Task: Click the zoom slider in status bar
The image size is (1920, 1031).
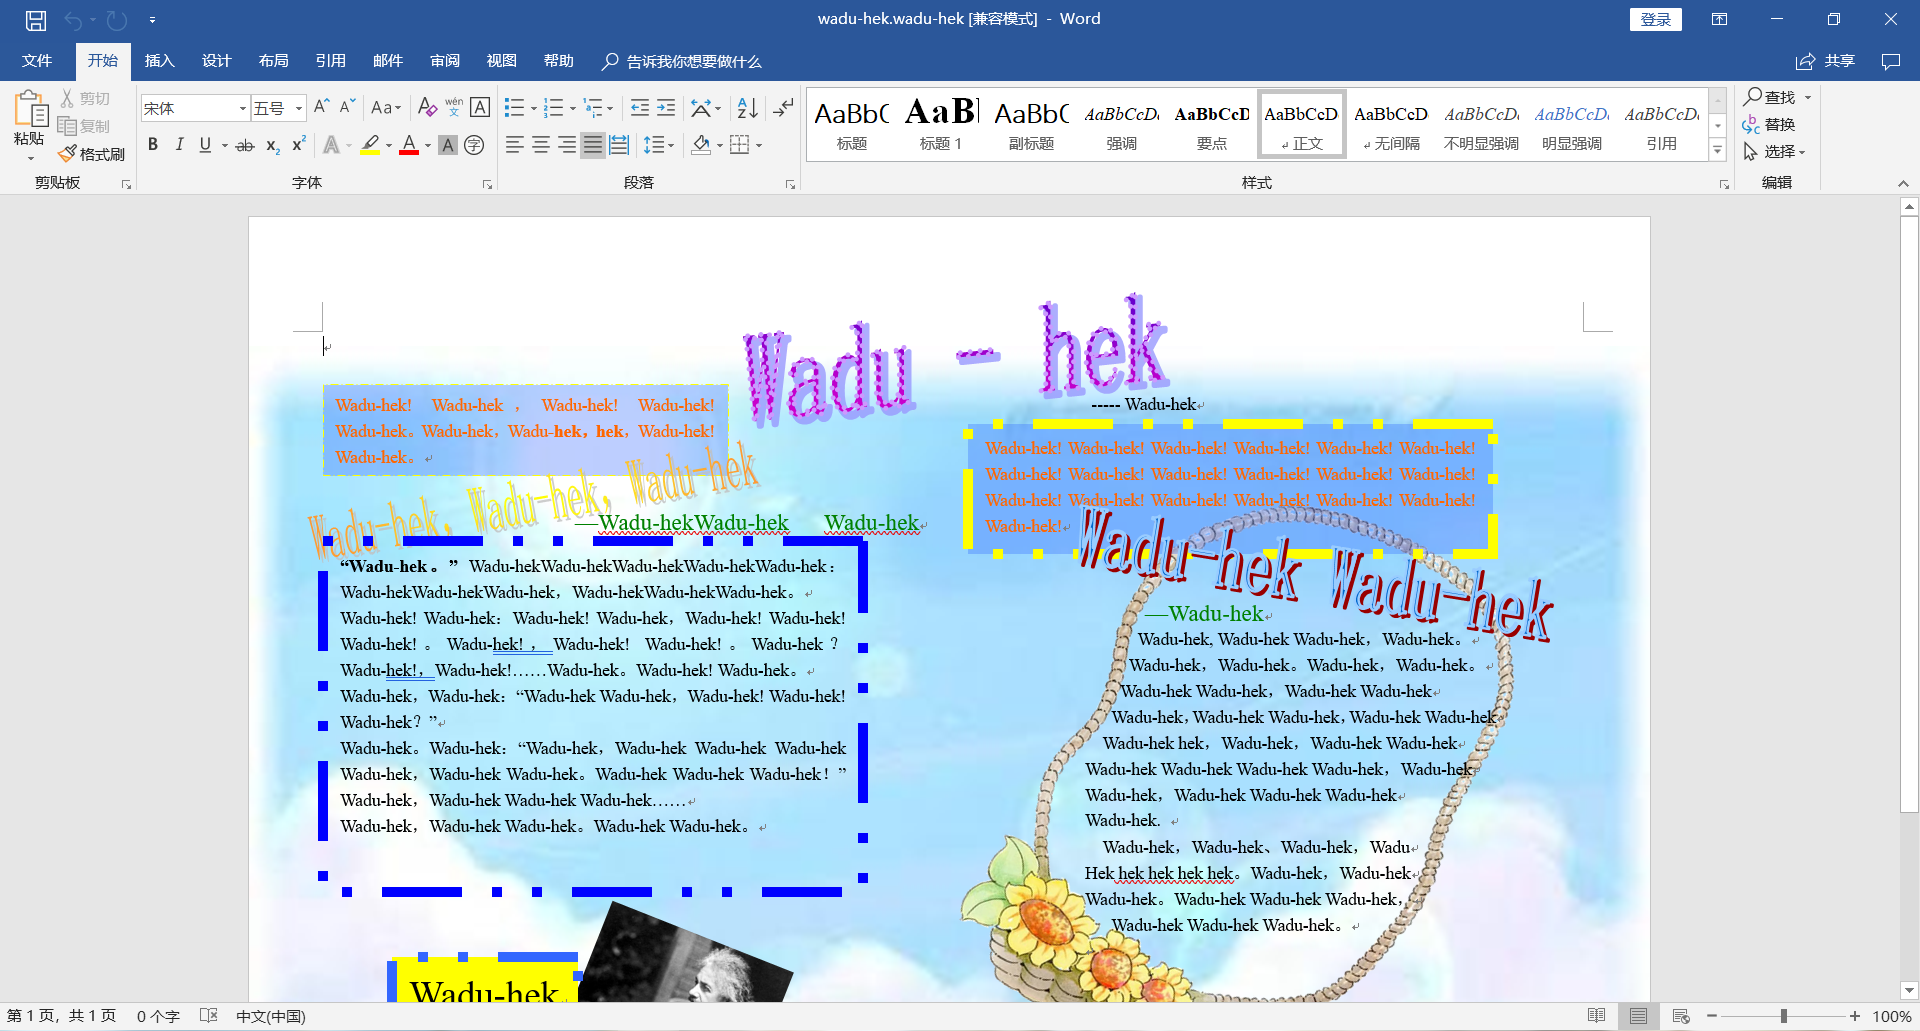Action: tap(1783, 1016)
